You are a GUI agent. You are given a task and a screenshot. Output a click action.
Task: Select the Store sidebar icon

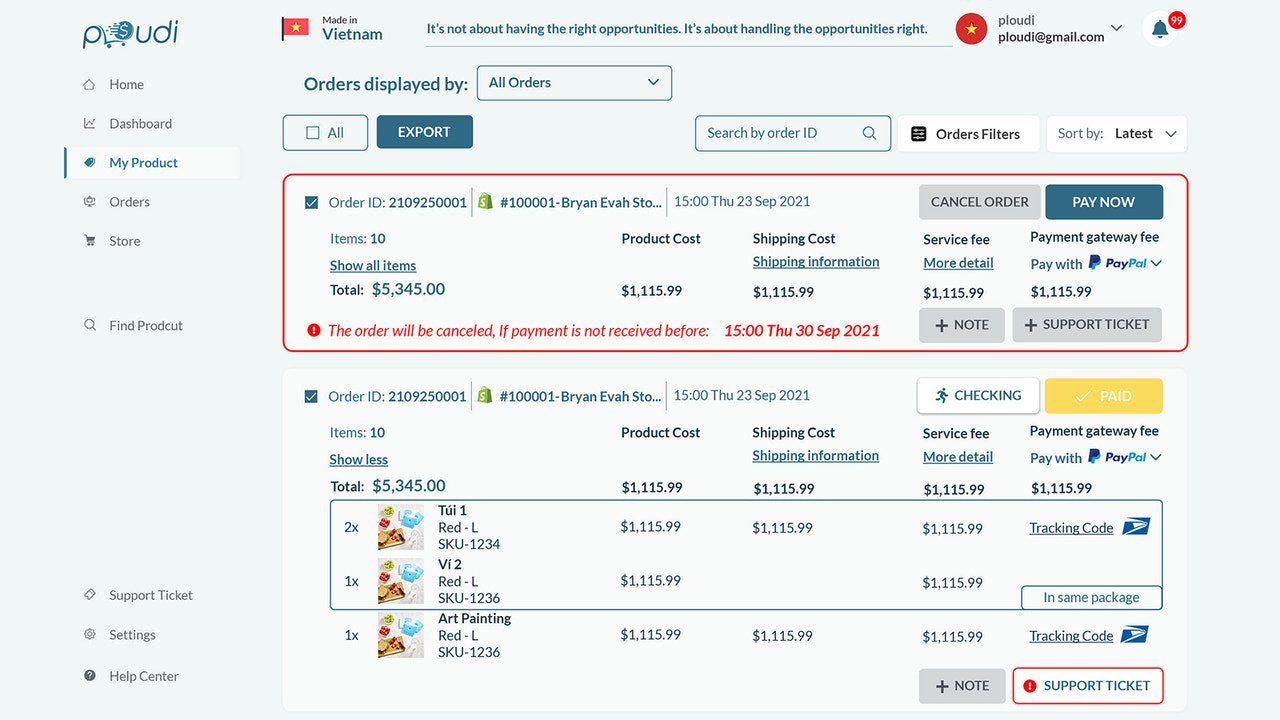pos(89,240)
